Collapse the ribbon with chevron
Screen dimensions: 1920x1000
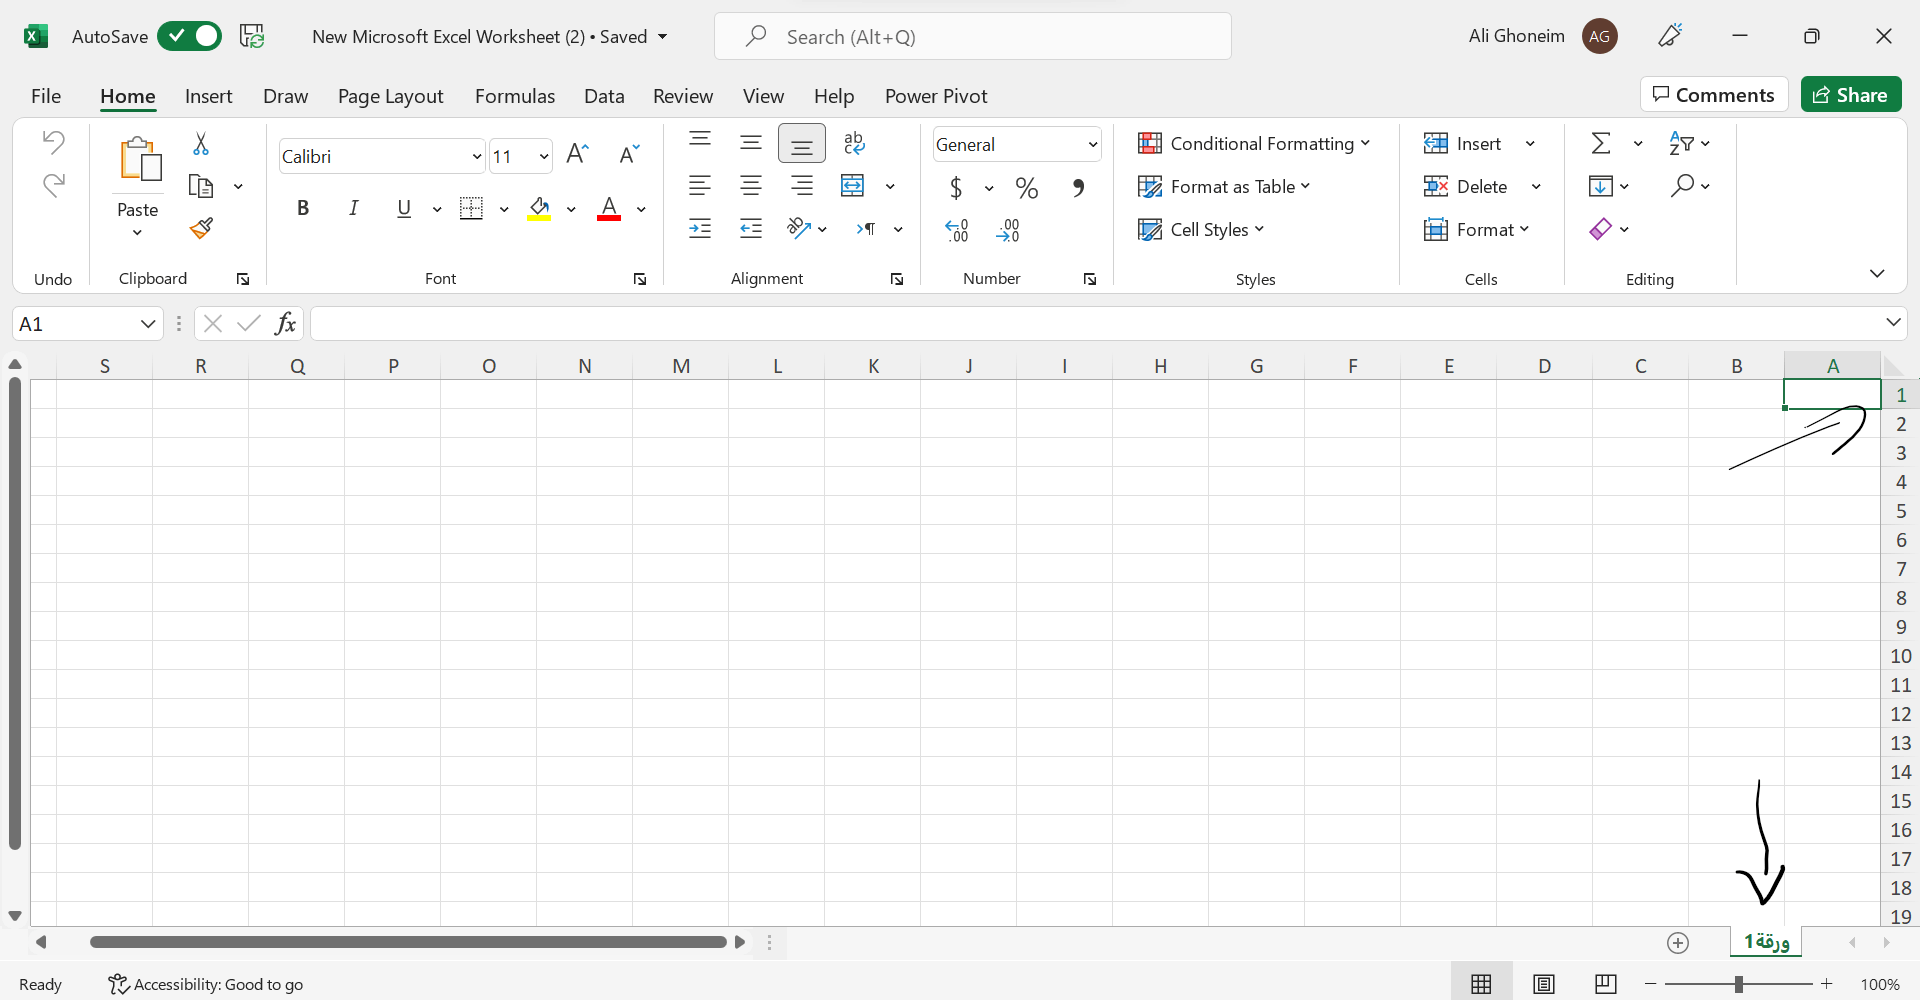tap(1877, 274)
